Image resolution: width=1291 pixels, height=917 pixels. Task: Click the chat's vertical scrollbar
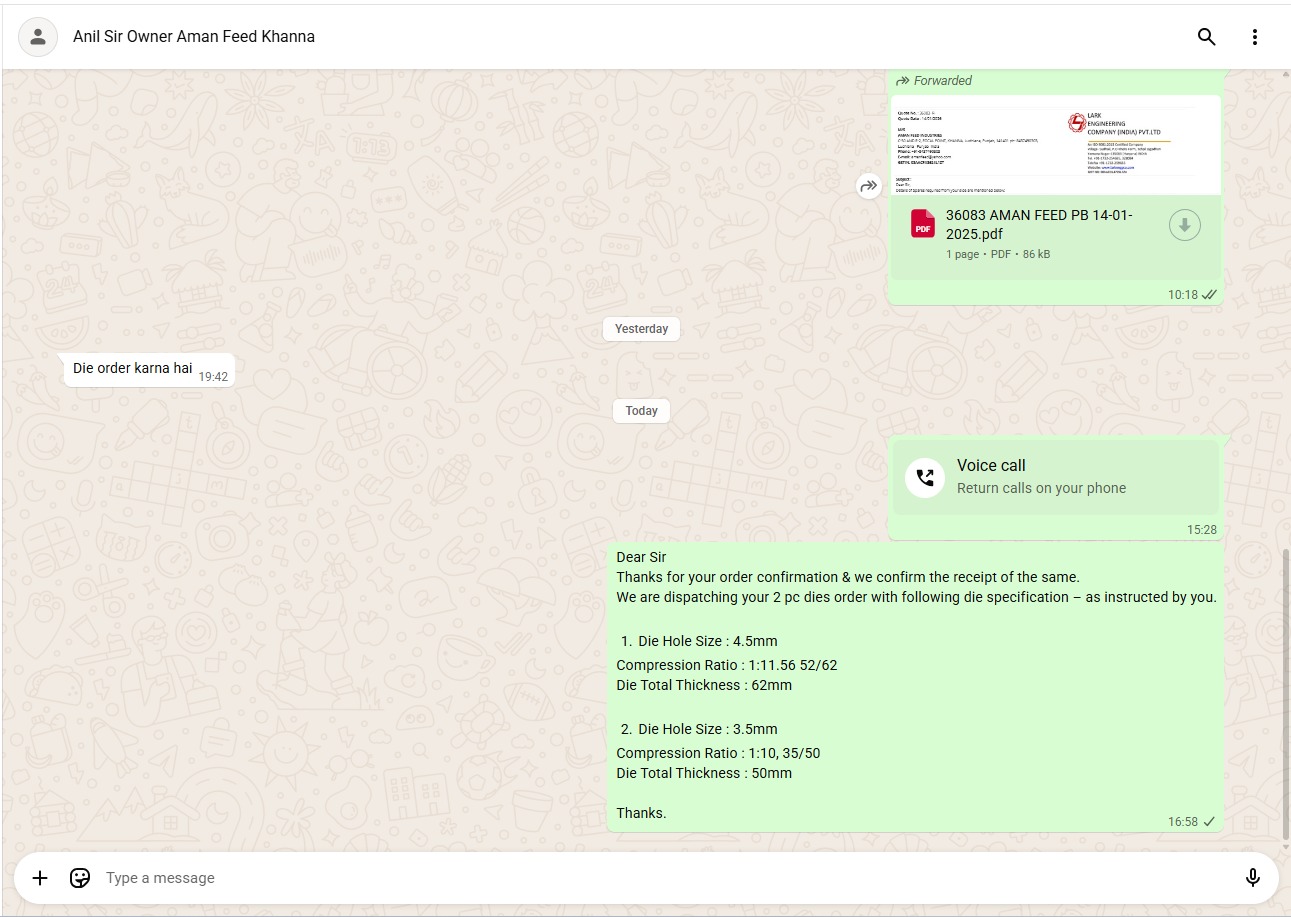tap(1286, 690)
